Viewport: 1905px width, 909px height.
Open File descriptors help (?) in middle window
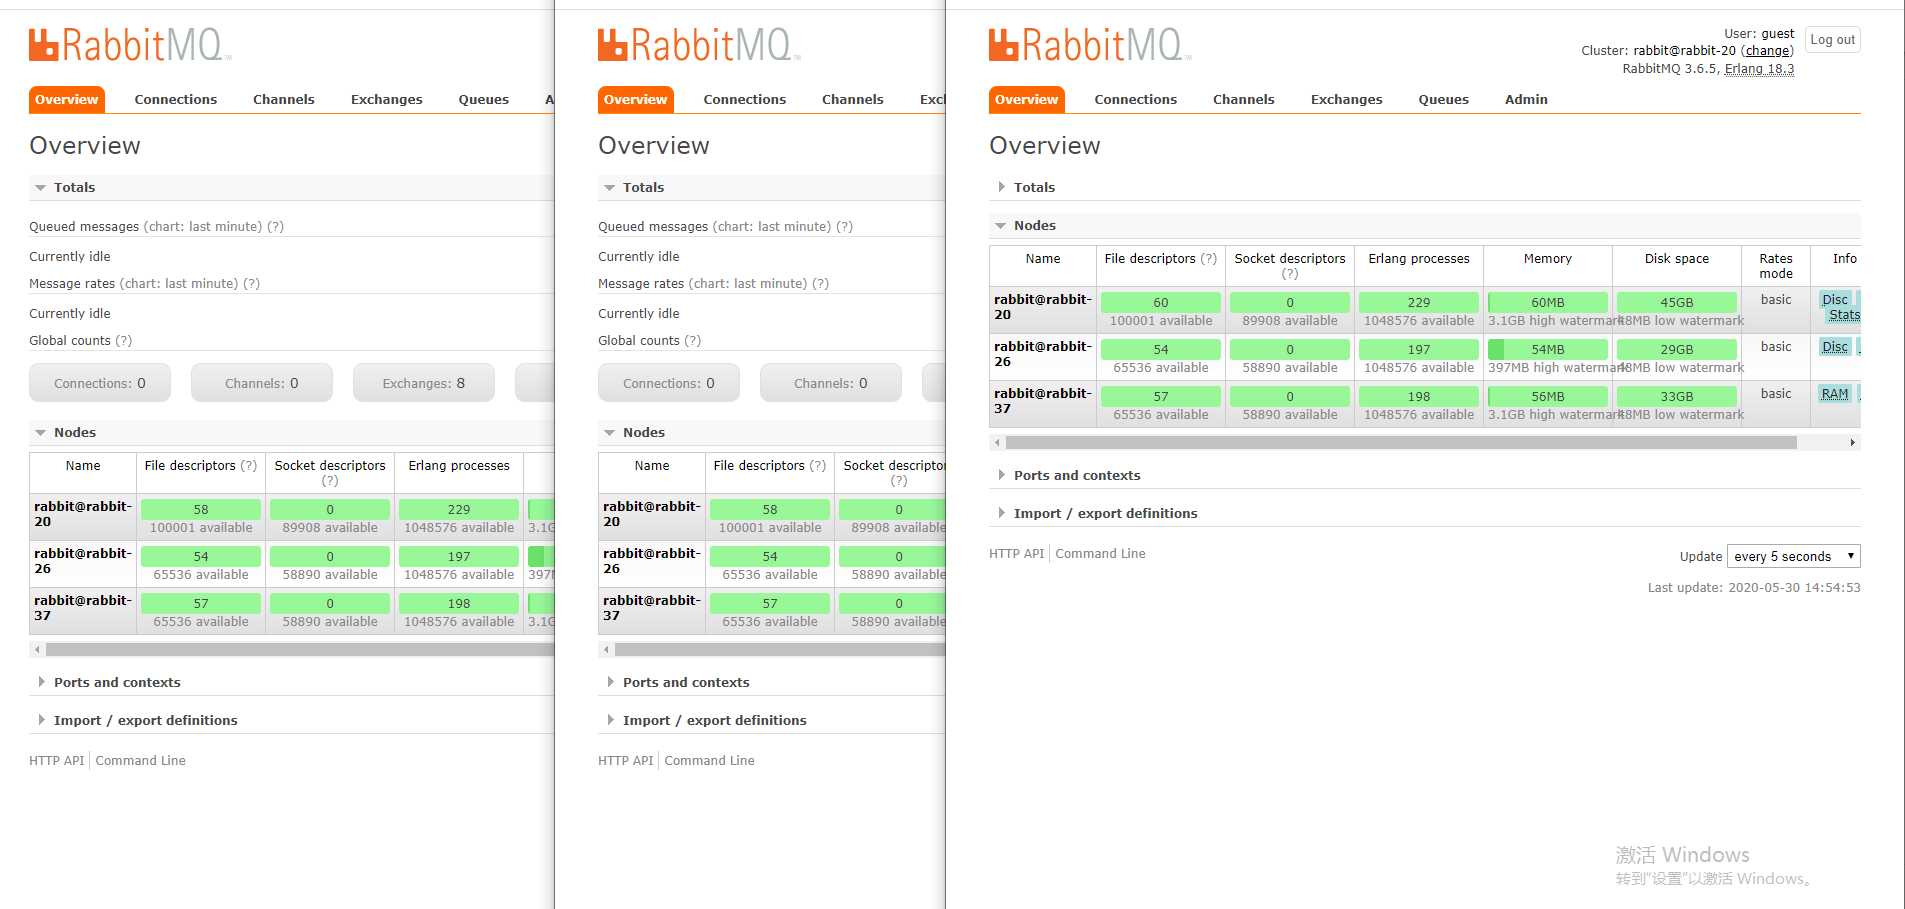[818, 465]
